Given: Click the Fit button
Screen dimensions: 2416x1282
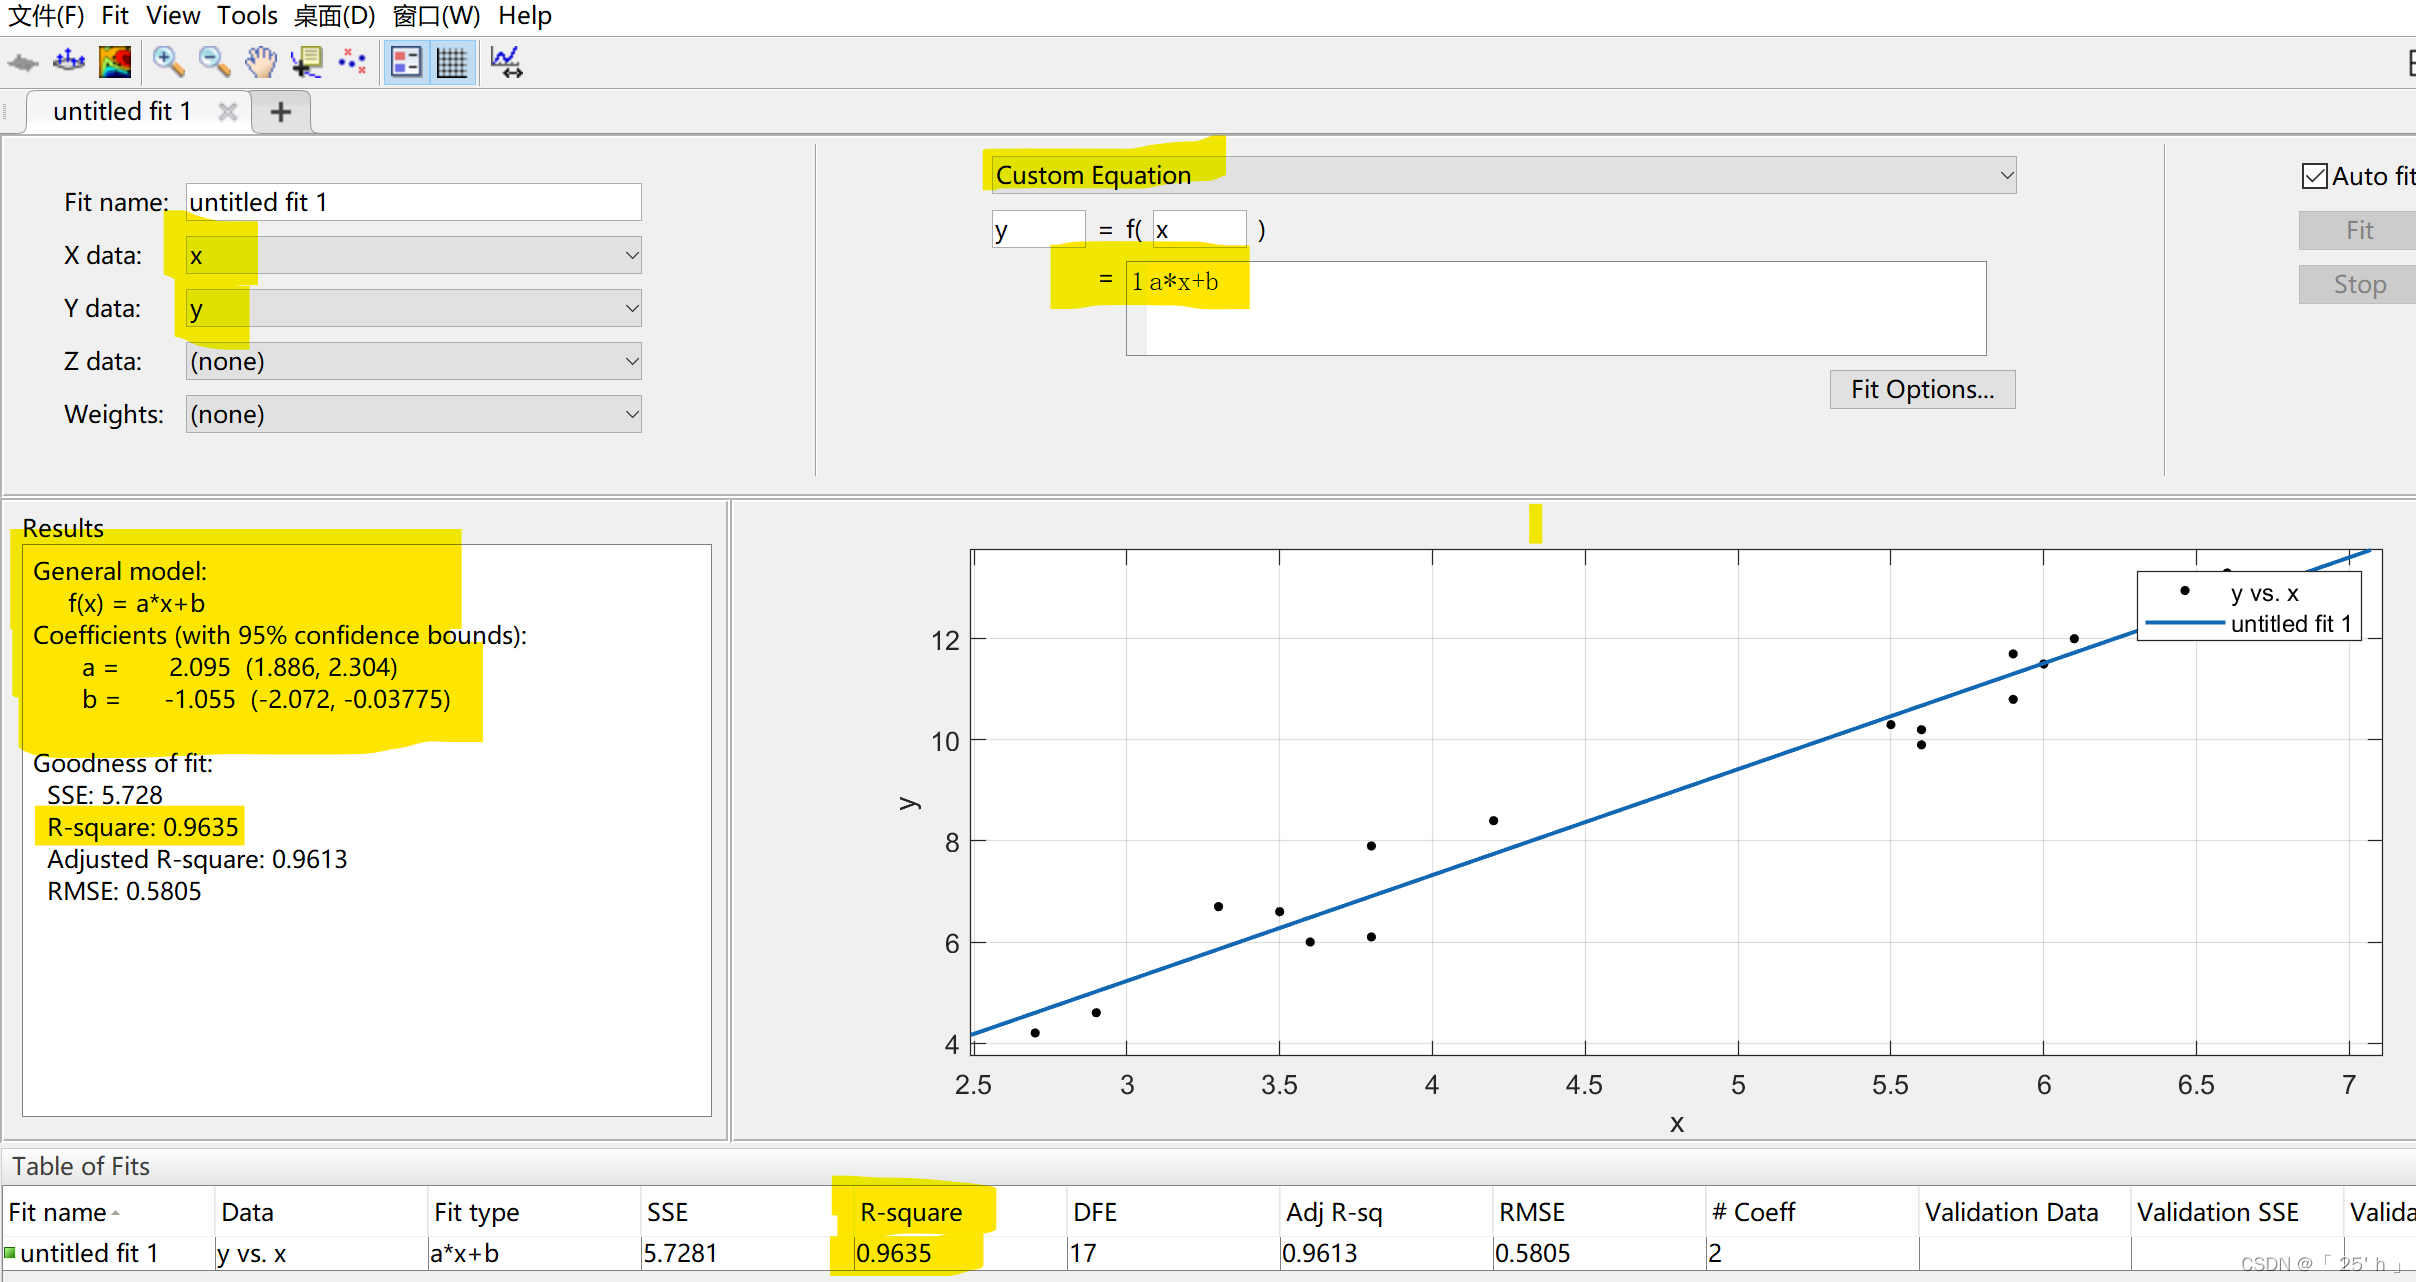Looking at the screenshot, I should tap(2358, 230).
